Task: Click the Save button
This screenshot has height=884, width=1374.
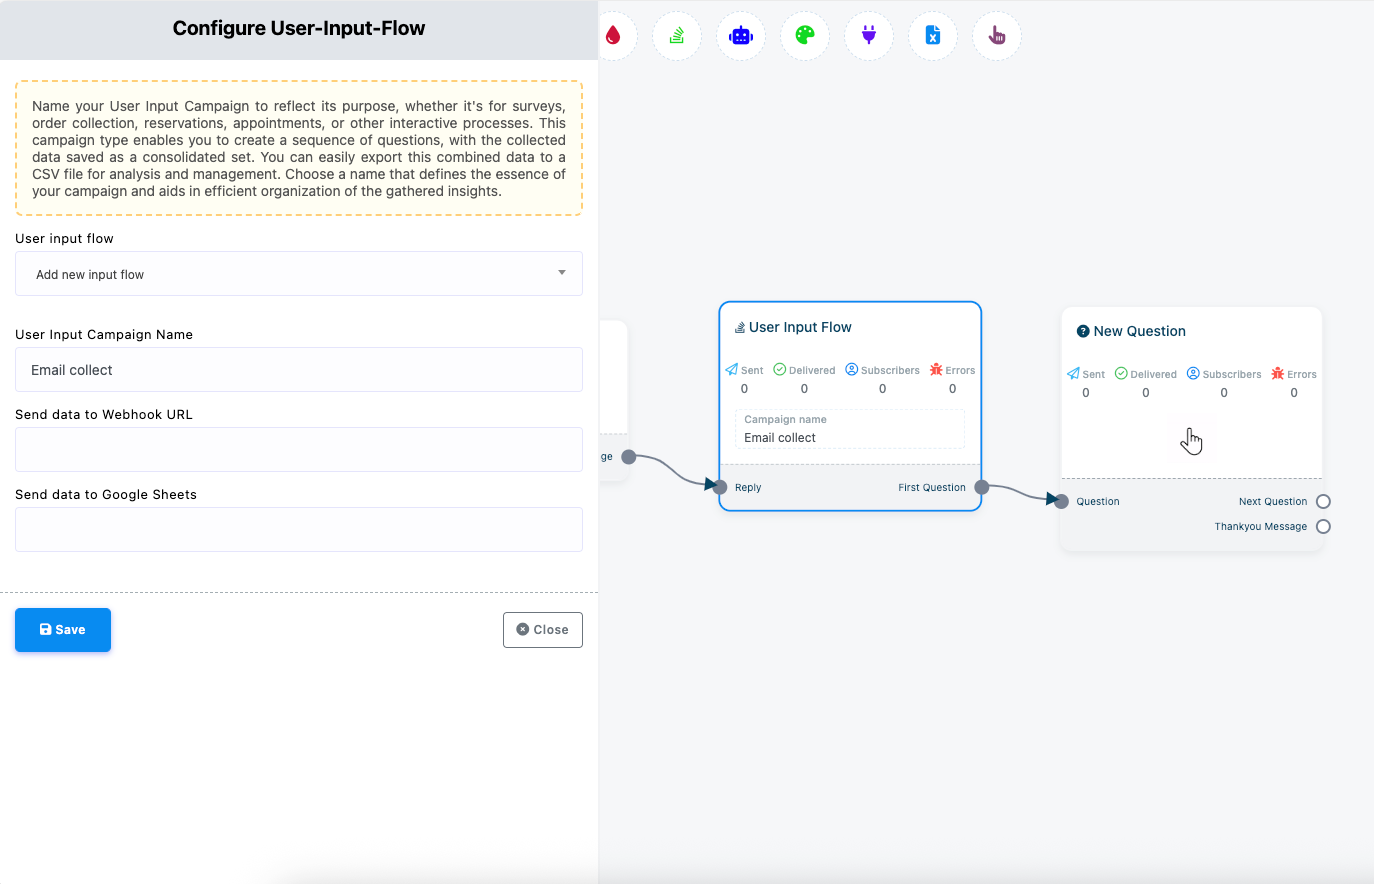Action: [x=63, y=630]
